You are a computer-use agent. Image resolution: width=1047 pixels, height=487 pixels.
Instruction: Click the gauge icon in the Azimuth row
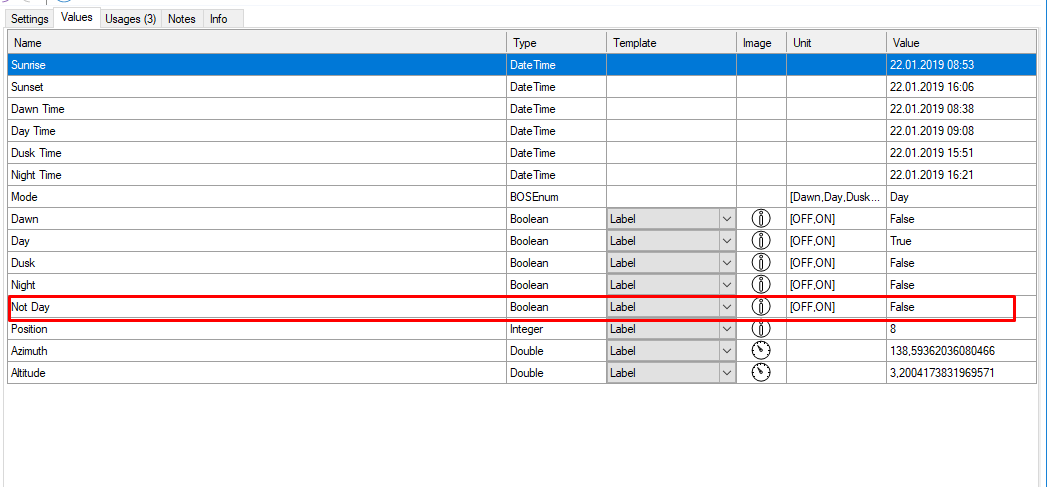click(x=761, y=351)
